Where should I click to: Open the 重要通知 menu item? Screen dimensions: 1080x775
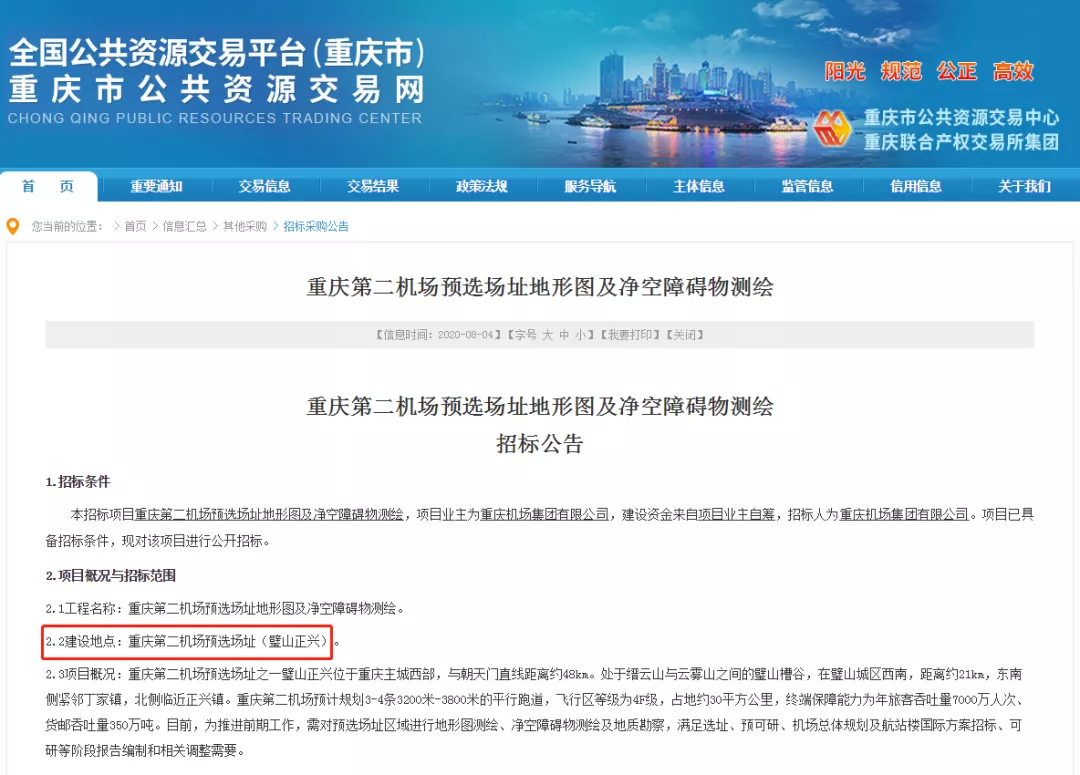click(156, 186)
